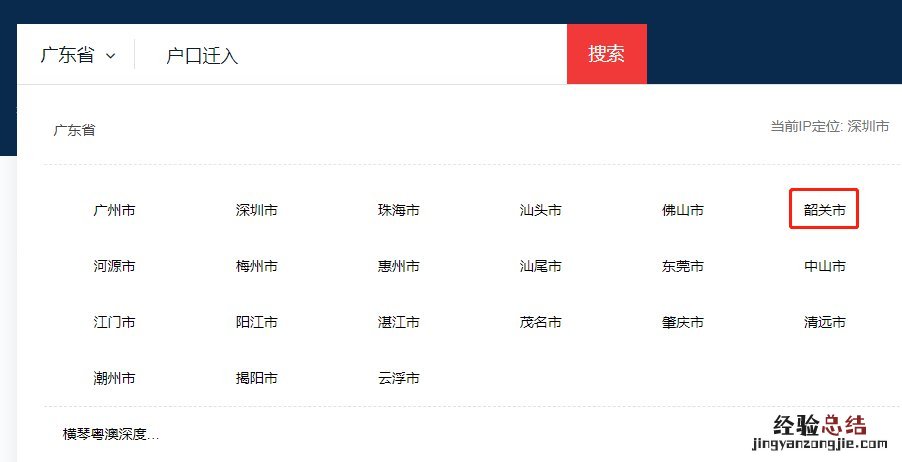This screenshot has height=462, width=902.
Task: Choose 河源市 city
Action: pos(114,266)
